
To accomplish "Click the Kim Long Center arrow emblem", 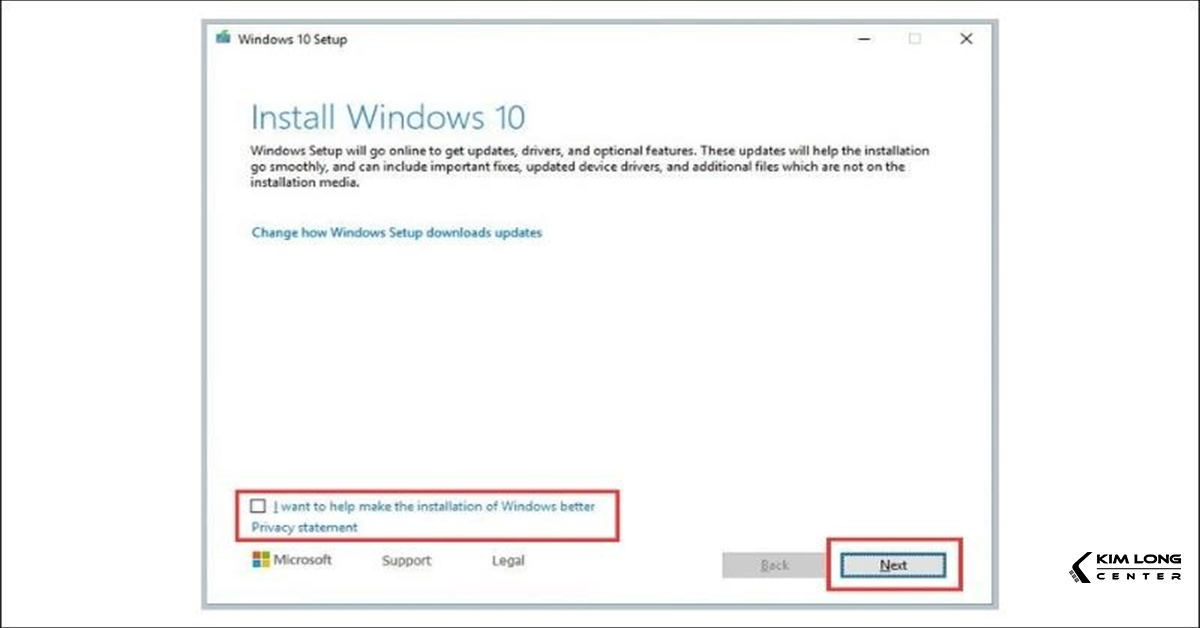I will point(1082,565).
